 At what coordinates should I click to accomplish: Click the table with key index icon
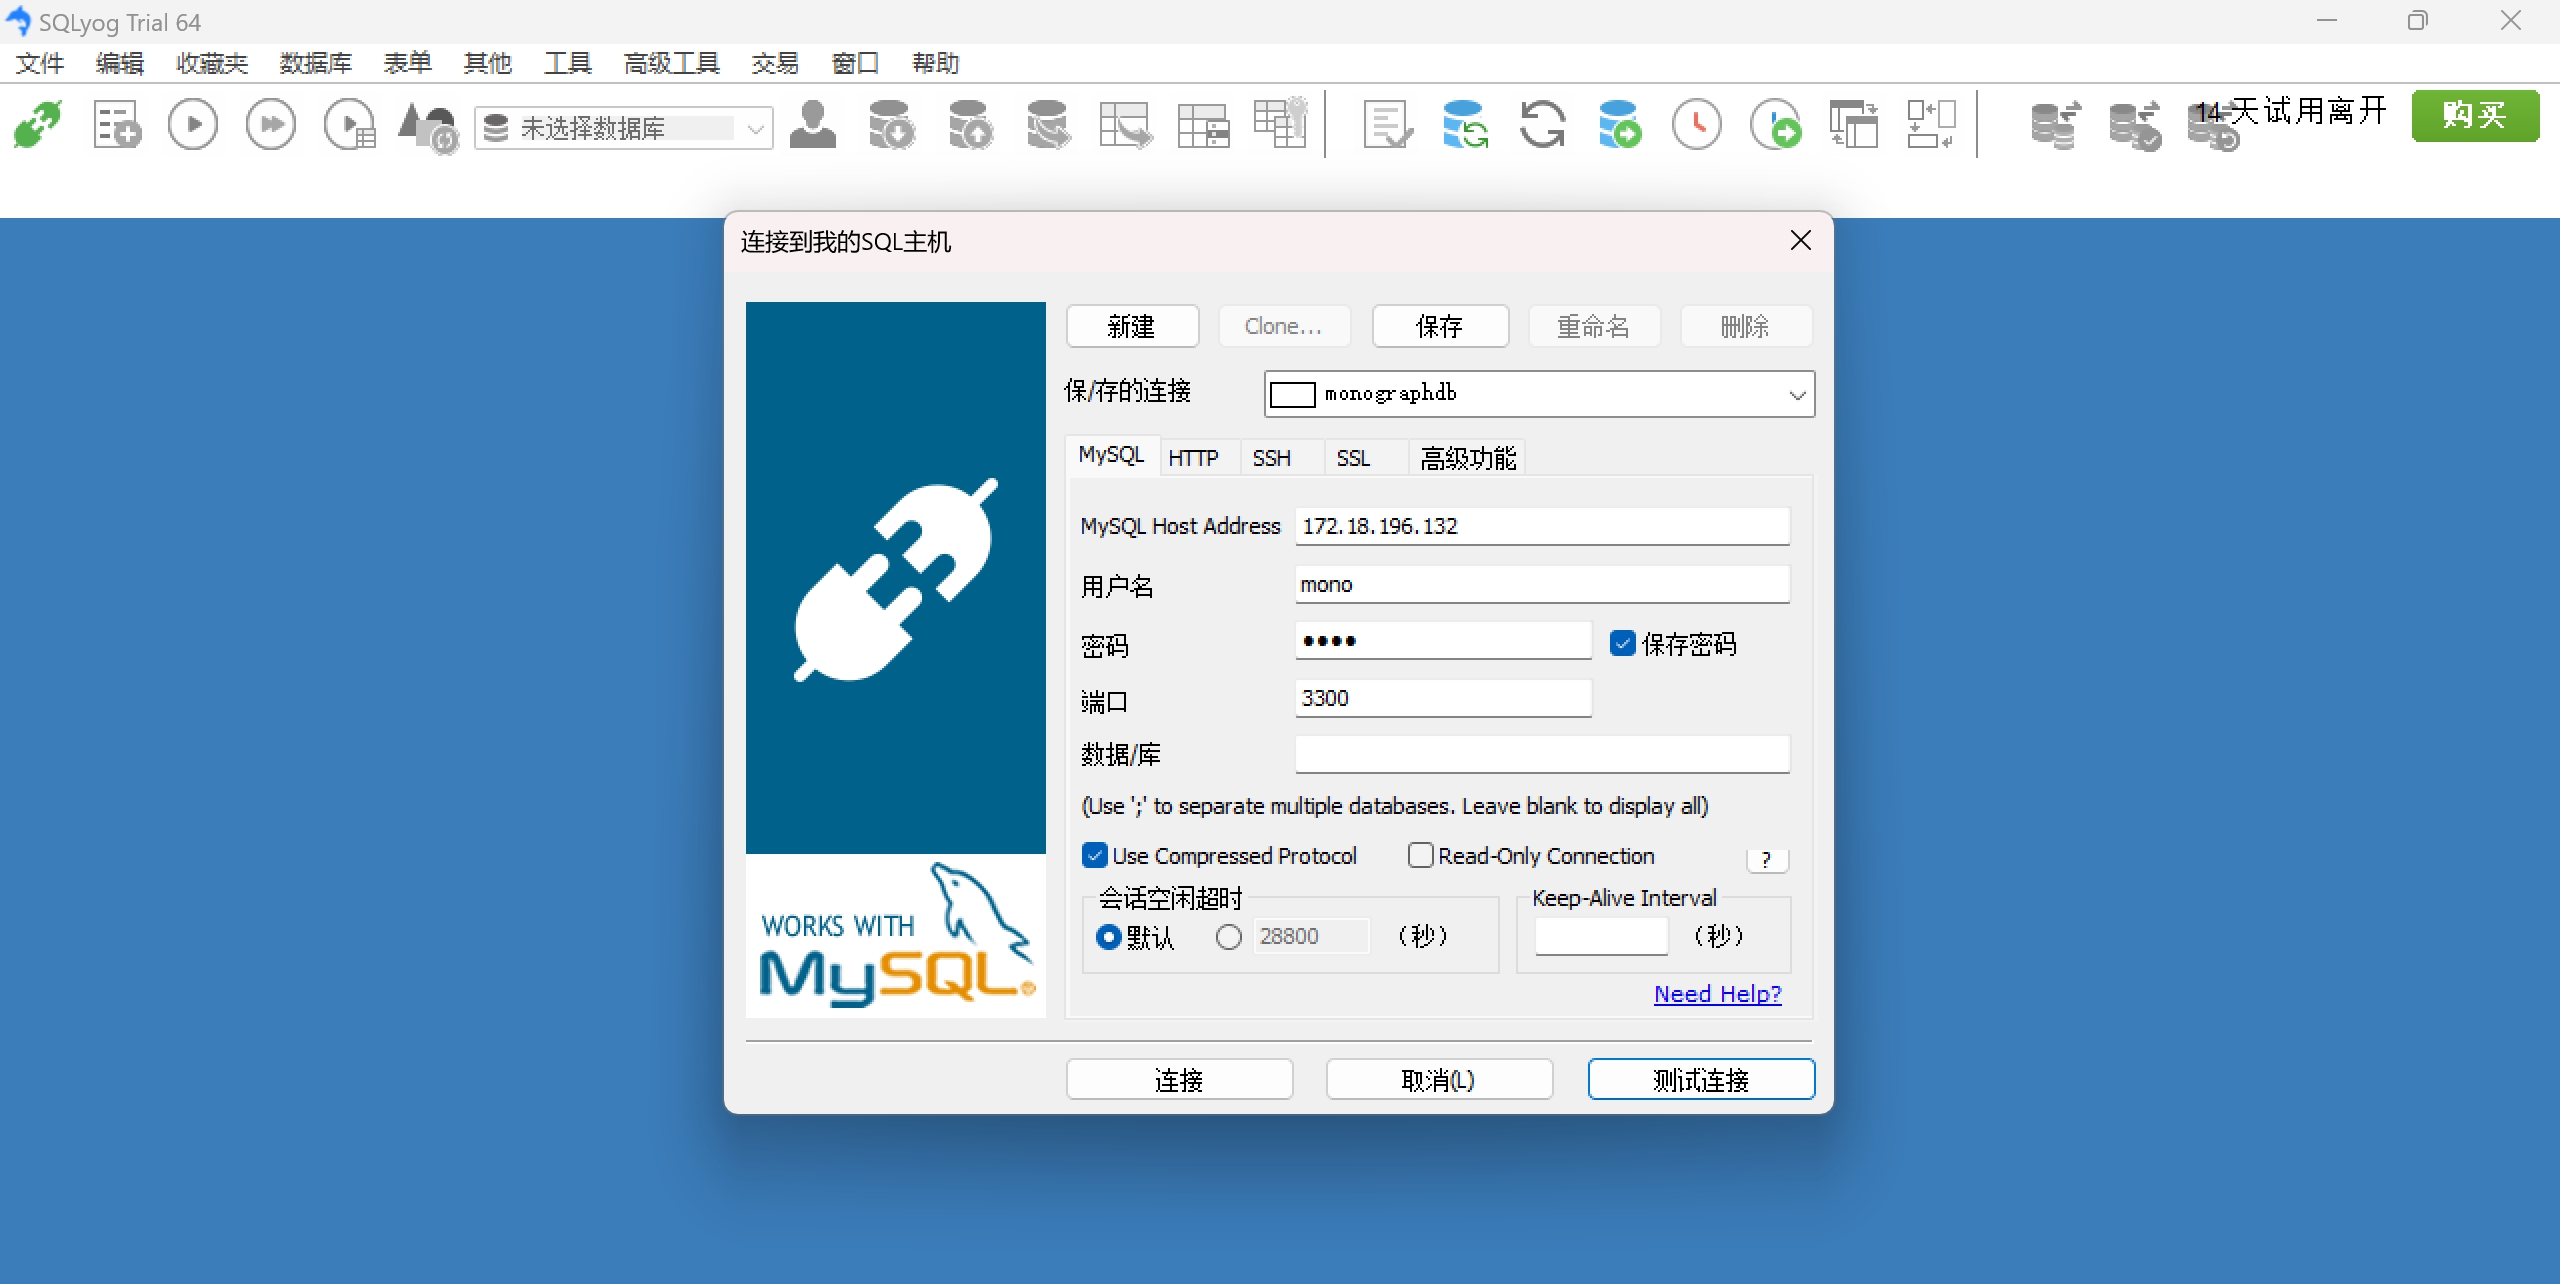pyautogui.click(x=1281, y=124)
